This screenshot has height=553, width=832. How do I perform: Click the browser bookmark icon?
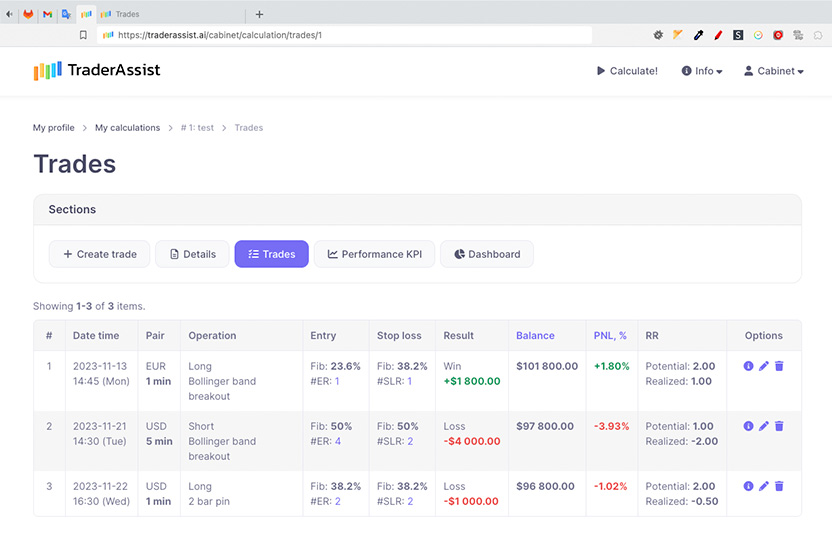[x=83, y=35]
